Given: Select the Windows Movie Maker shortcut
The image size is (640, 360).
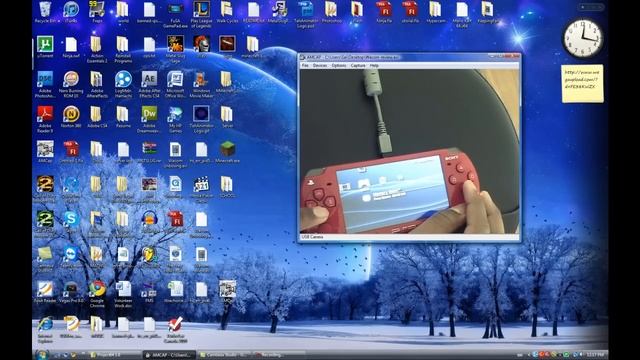Looking at the screenshot, I should click(201, 84).
